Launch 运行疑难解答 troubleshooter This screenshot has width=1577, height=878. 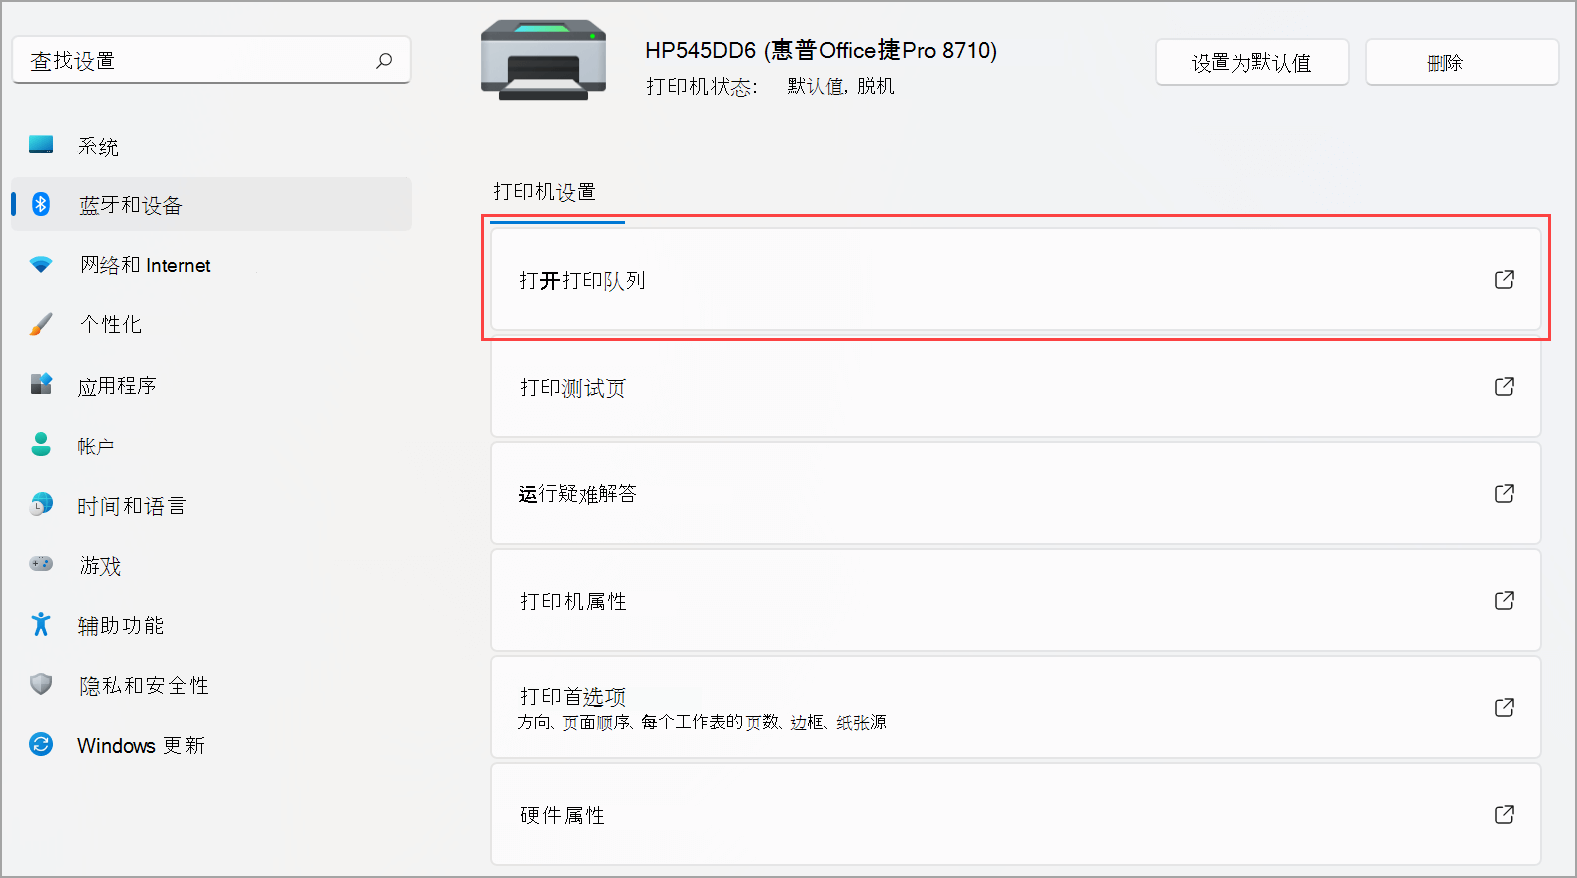pos(1015,494)
